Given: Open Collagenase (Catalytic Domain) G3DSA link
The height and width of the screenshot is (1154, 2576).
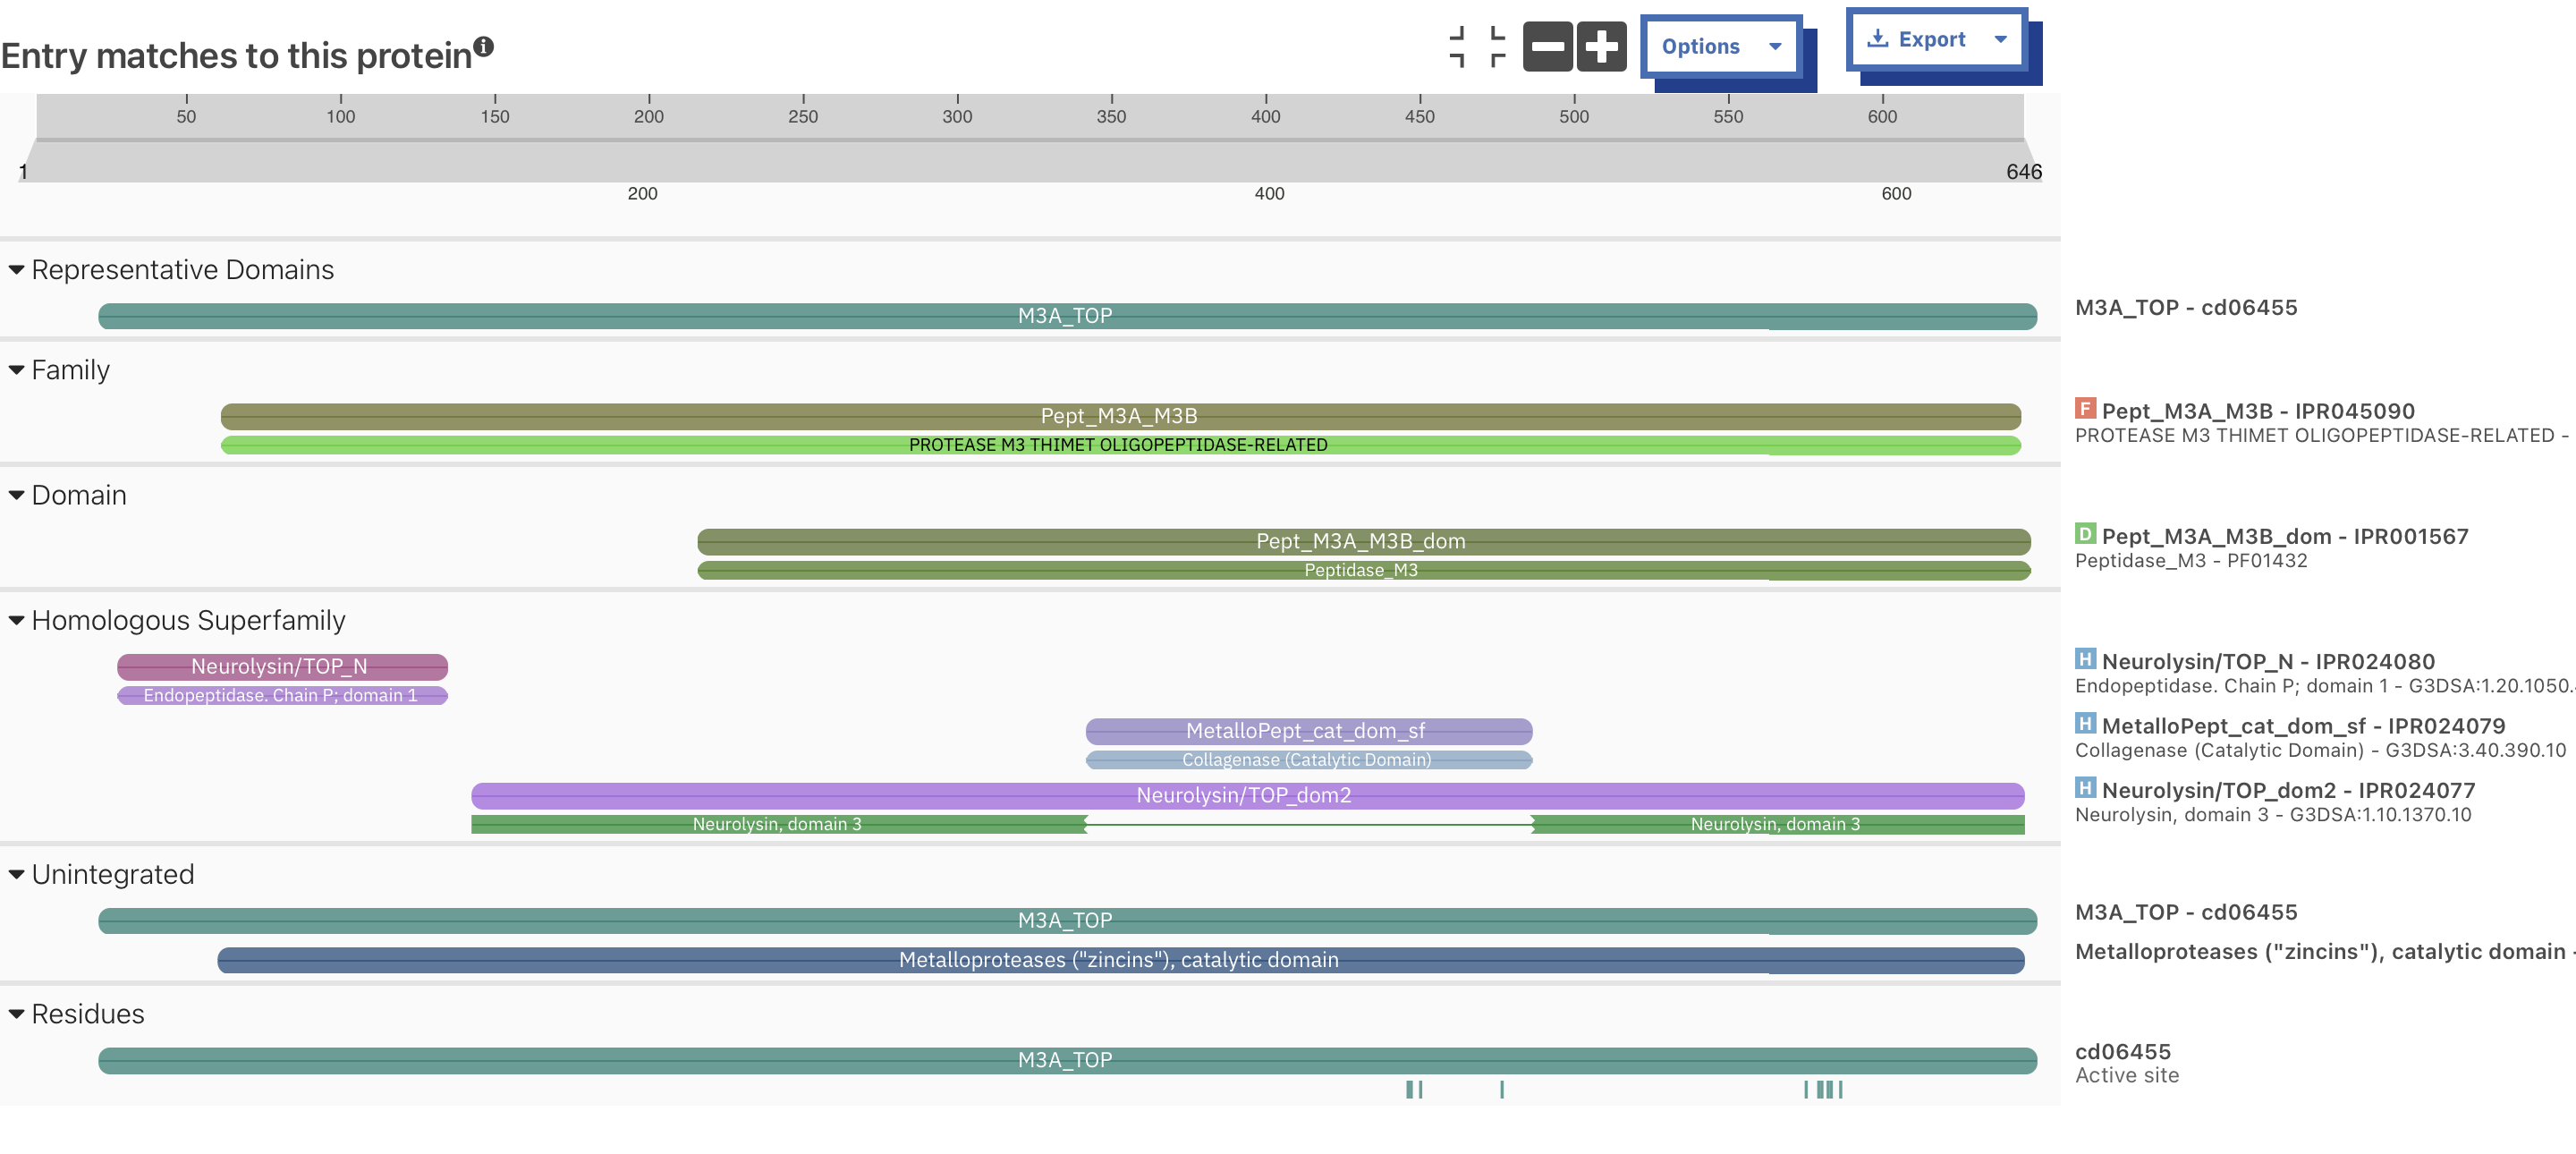Looking at the screenshot, I should click(x=2320, y=750).
